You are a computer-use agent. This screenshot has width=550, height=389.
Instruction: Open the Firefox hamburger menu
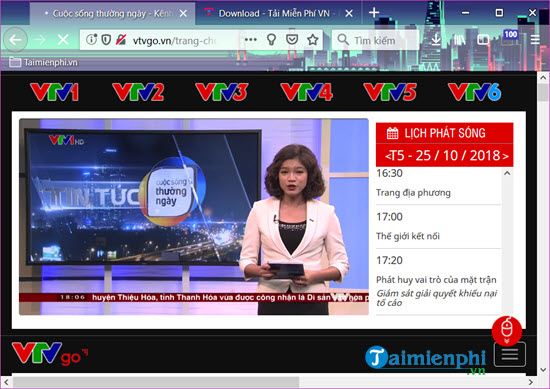coord(535,40)
